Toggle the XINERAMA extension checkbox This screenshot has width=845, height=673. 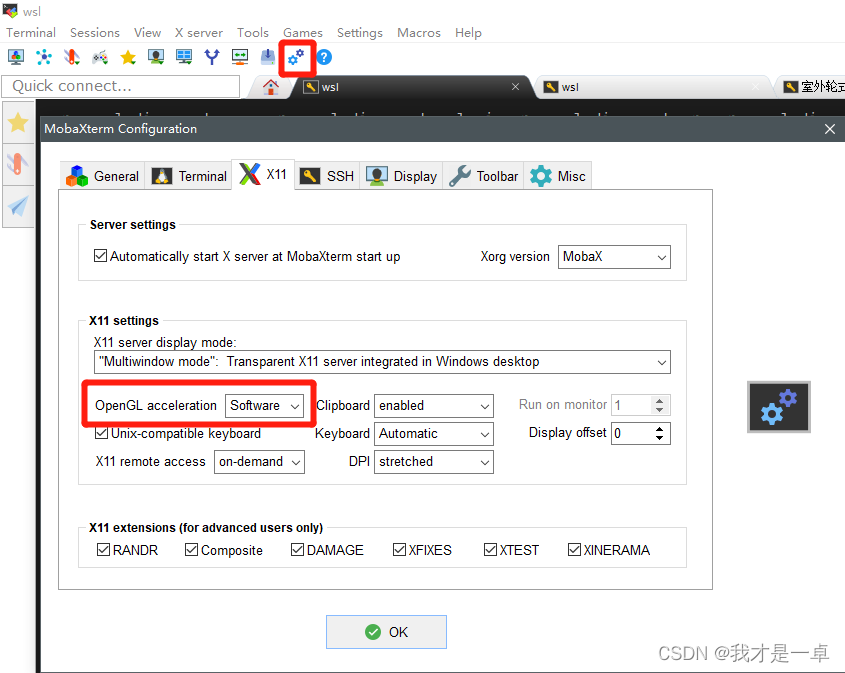tap(574, 550)
